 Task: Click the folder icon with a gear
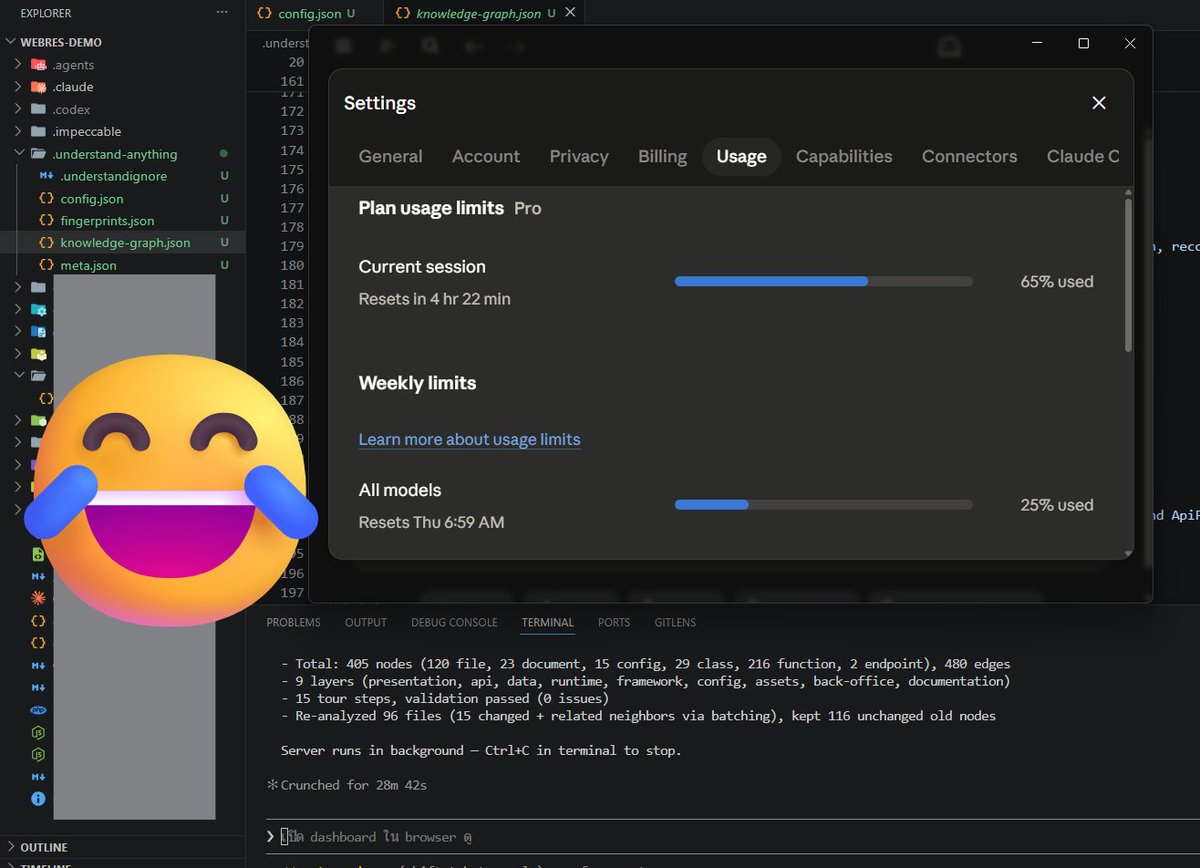click(x=38, y=309)
